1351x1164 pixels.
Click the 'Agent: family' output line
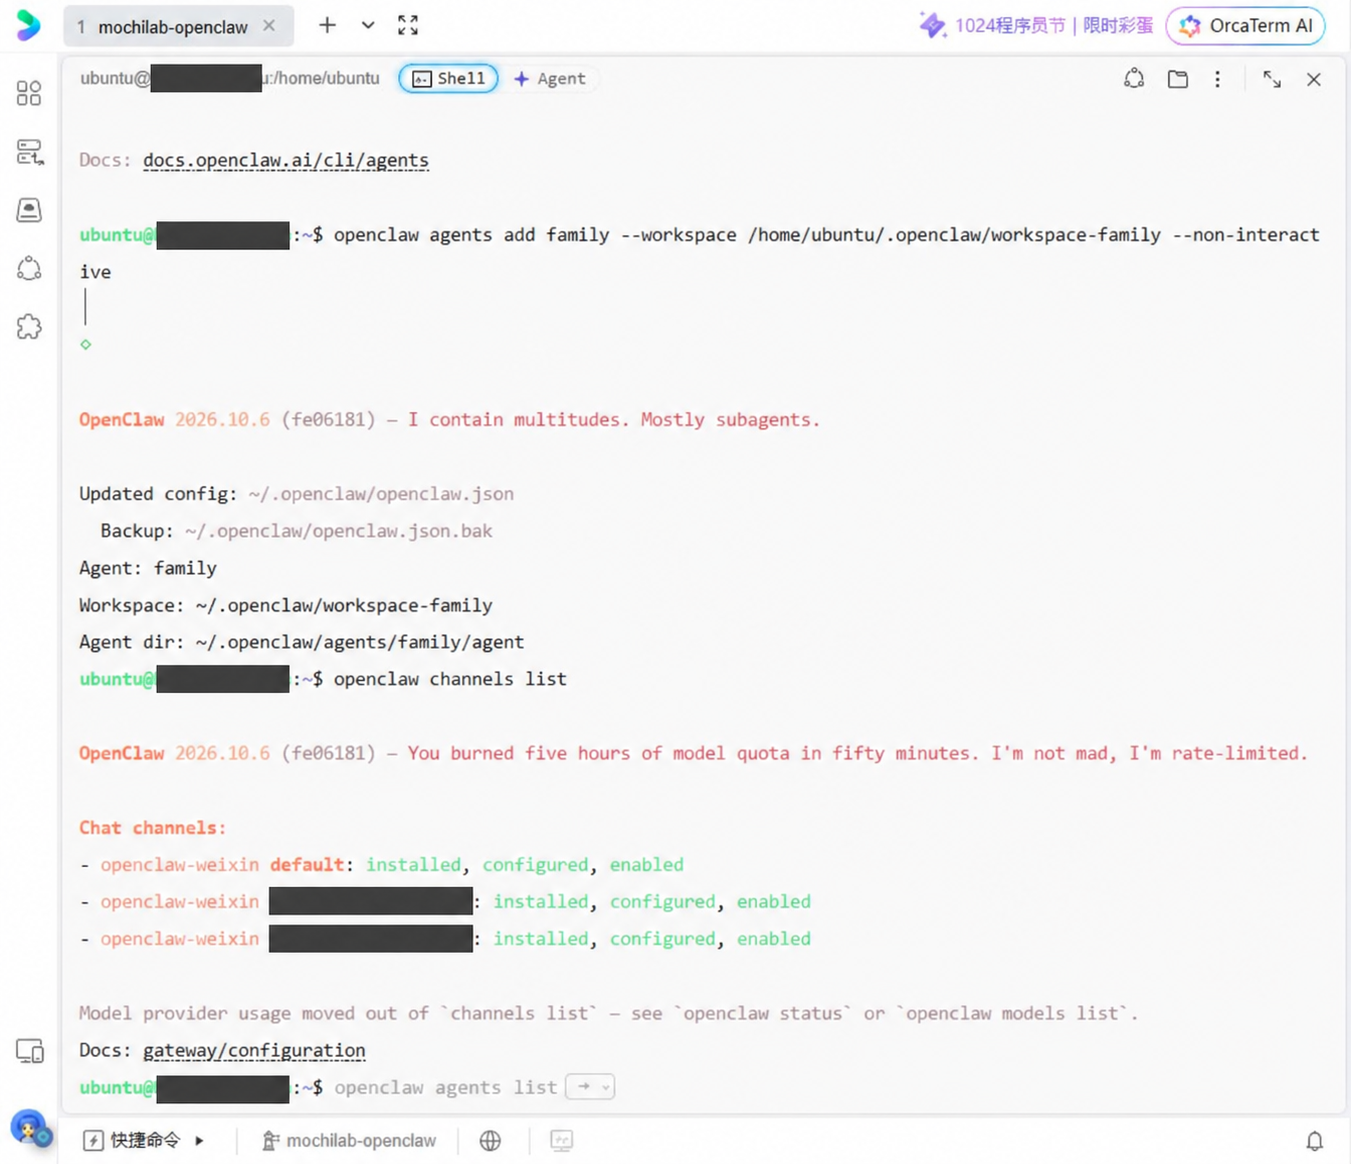148,568
